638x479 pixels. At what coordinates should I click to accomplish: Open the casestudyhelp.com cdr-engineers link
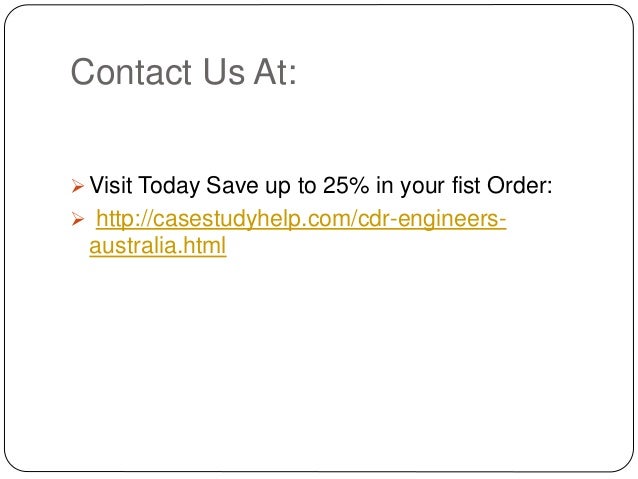click(x=301, y=219)
